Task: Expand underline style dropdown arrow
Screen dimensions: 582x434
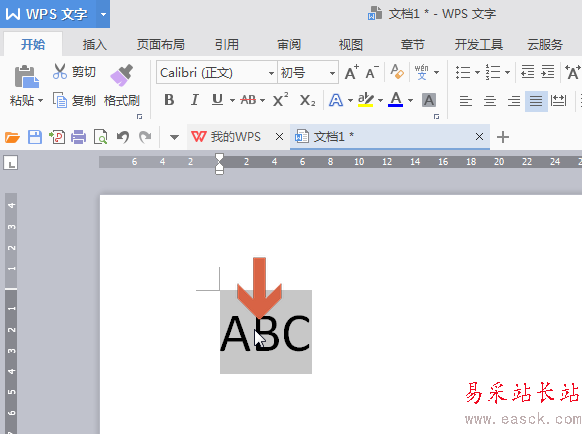Action: (x=232, y=101)
